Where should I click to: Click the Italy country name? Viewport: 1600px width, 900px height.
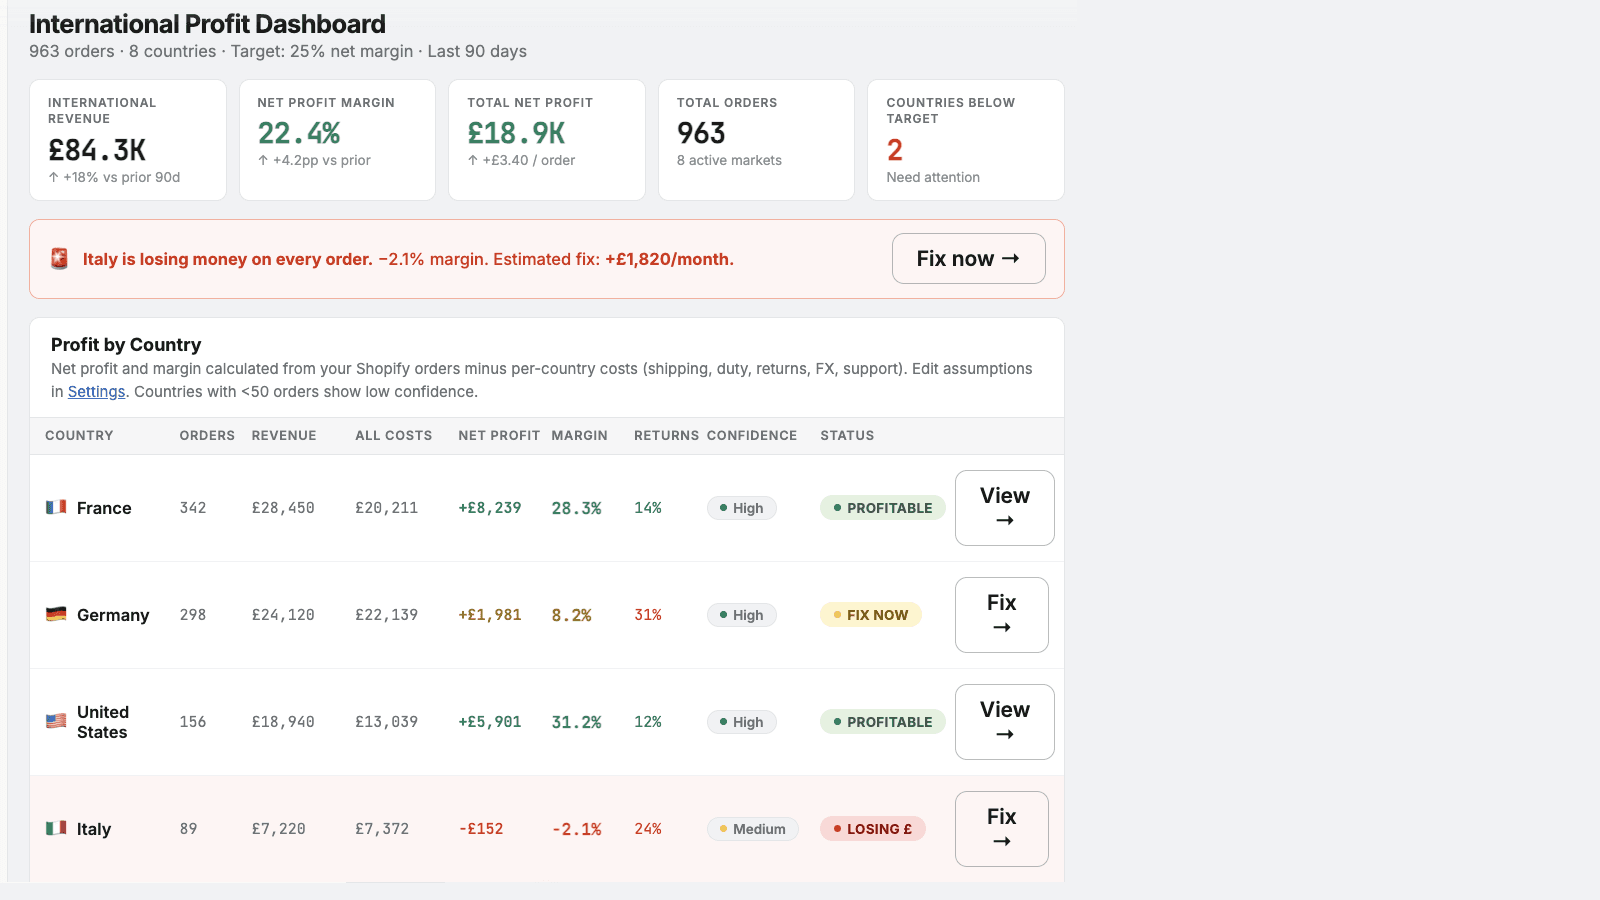(x=94, y=829)
